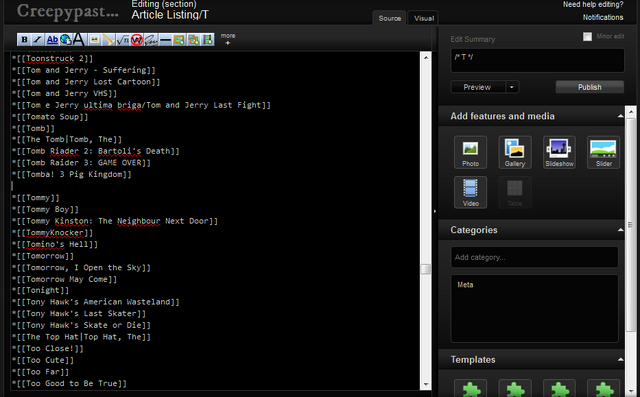Click the Add category input field
The height and width of the screenshot is (397, 640).
[534, 257]
